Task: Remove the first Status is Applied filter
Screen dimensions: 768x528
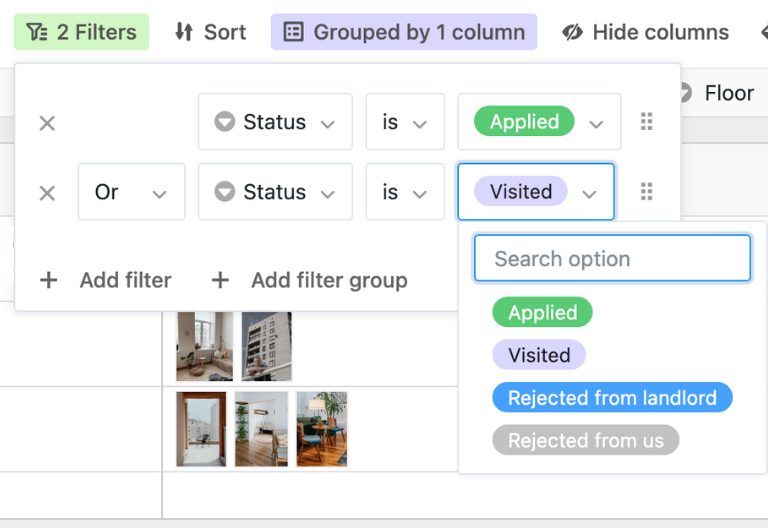Action: [47, 122]
